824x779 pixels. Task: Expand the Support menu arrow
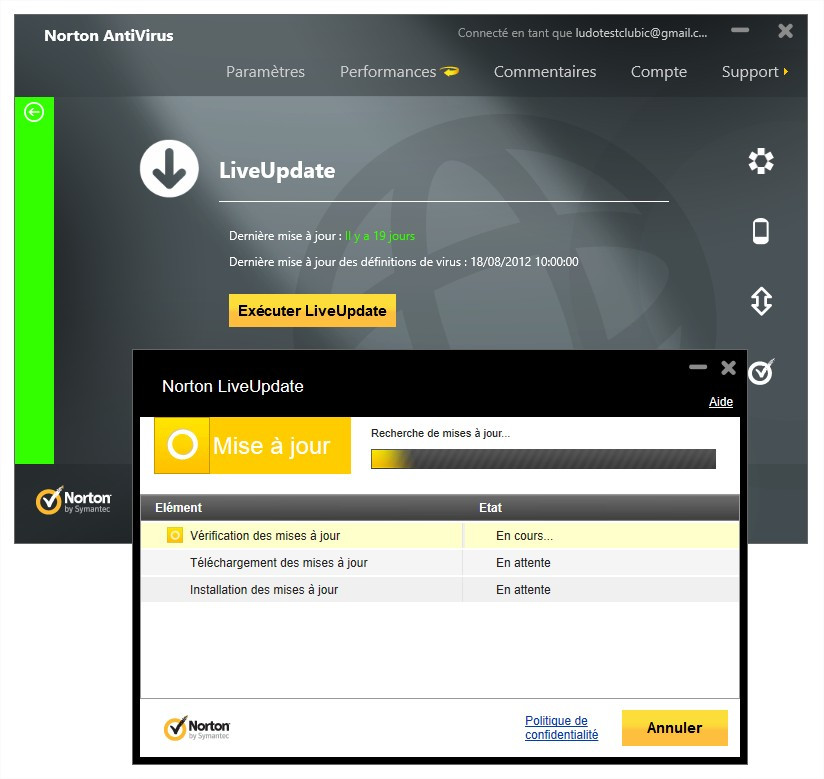click(x=786, y=72)
